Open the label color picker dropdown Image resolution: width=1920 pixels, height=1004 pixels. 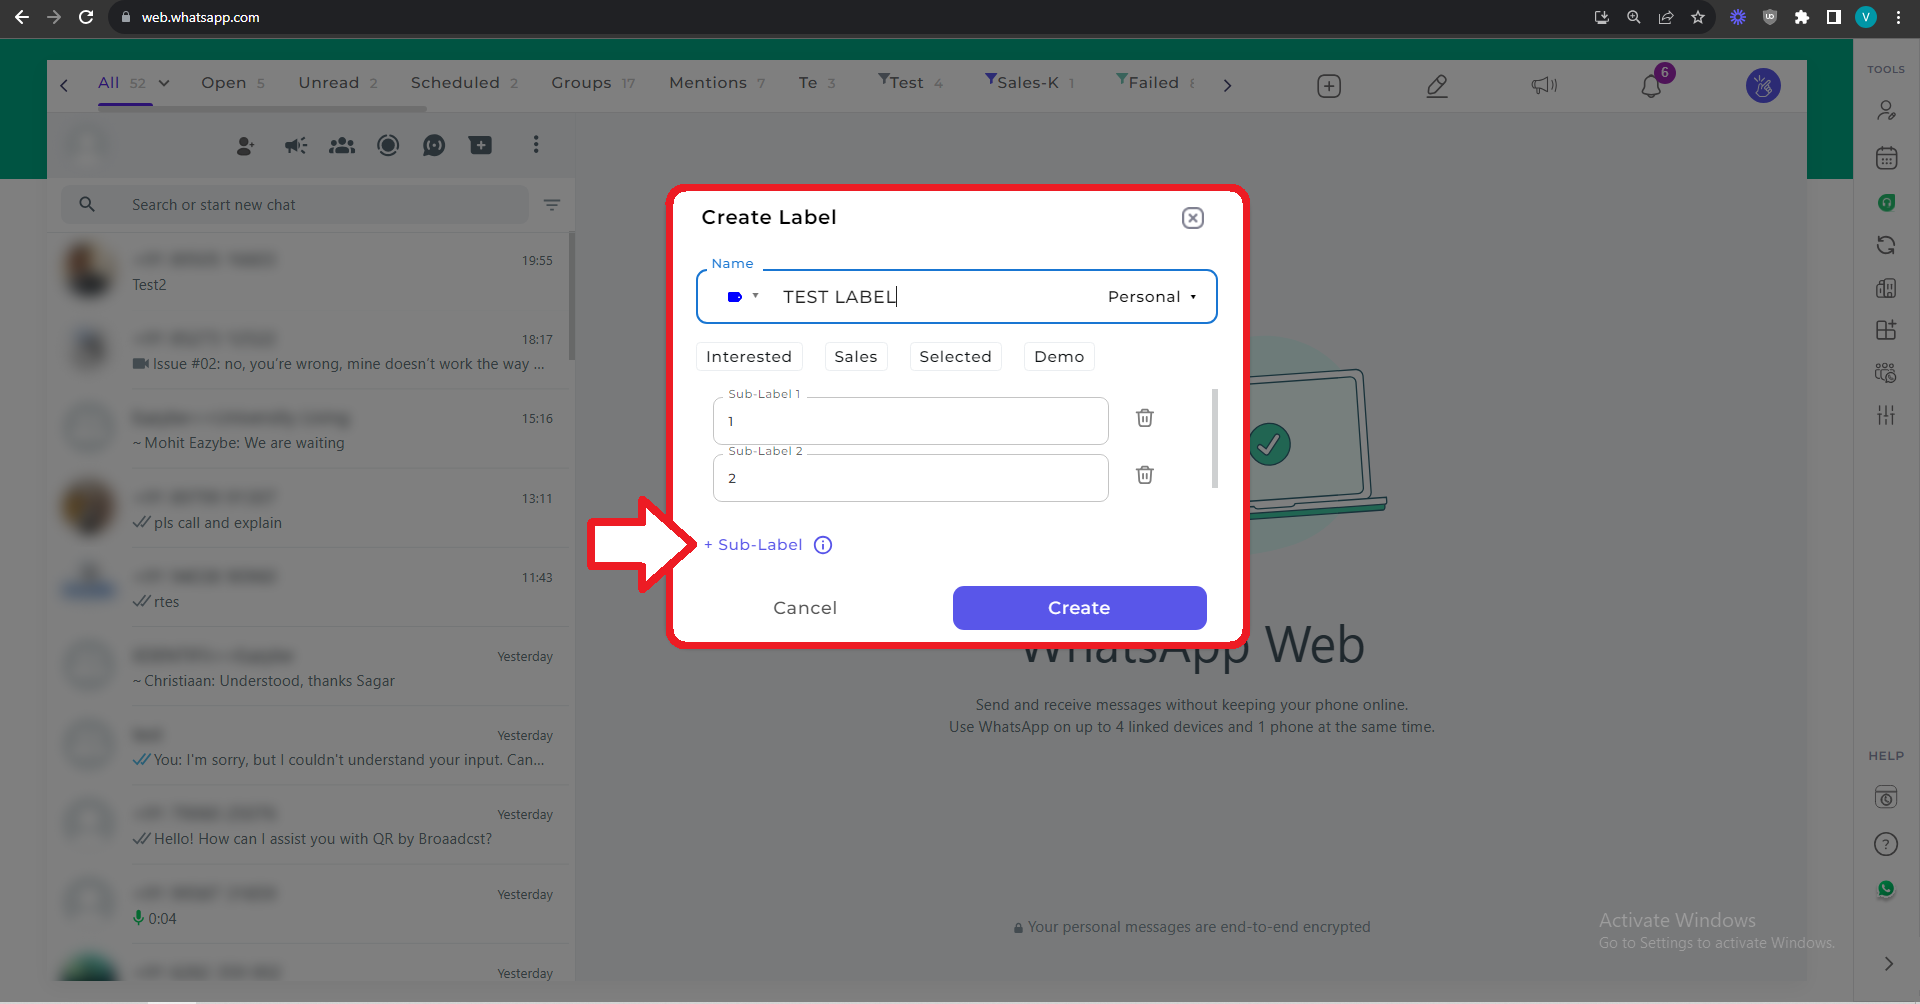pos(742,297)
